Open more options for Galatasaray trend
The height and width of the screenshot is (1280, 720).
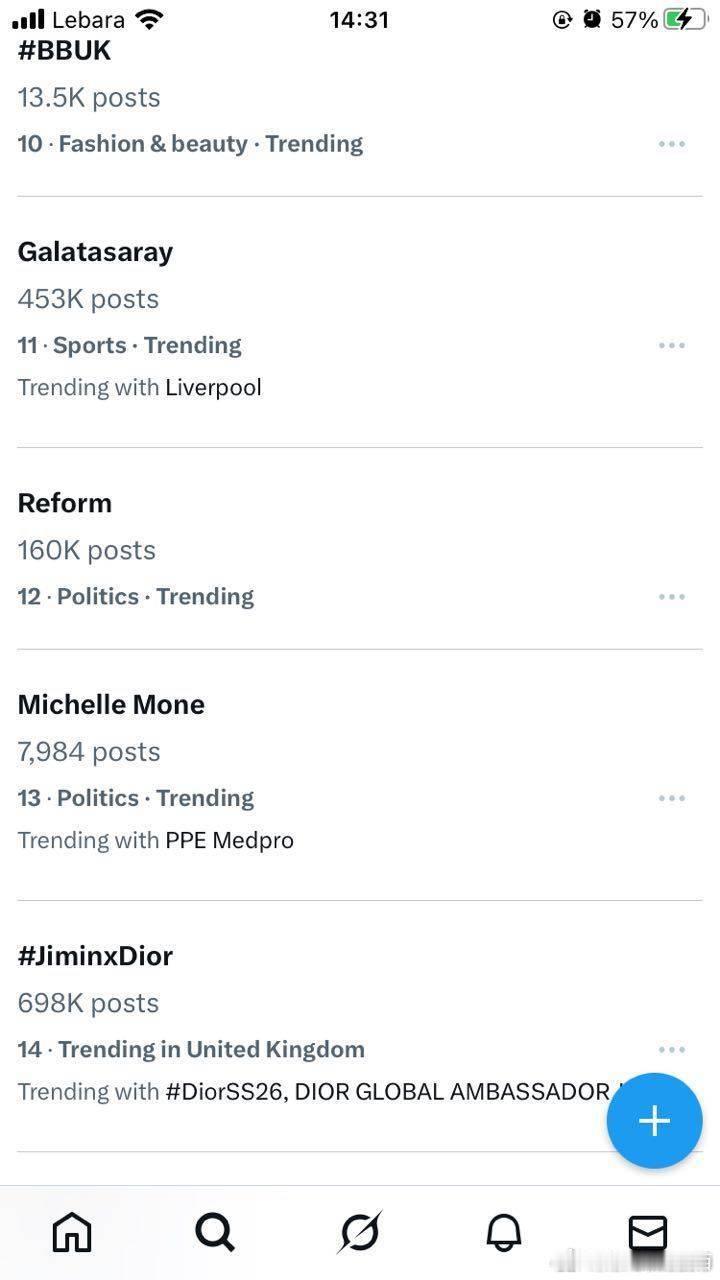[x=672, y=346]
